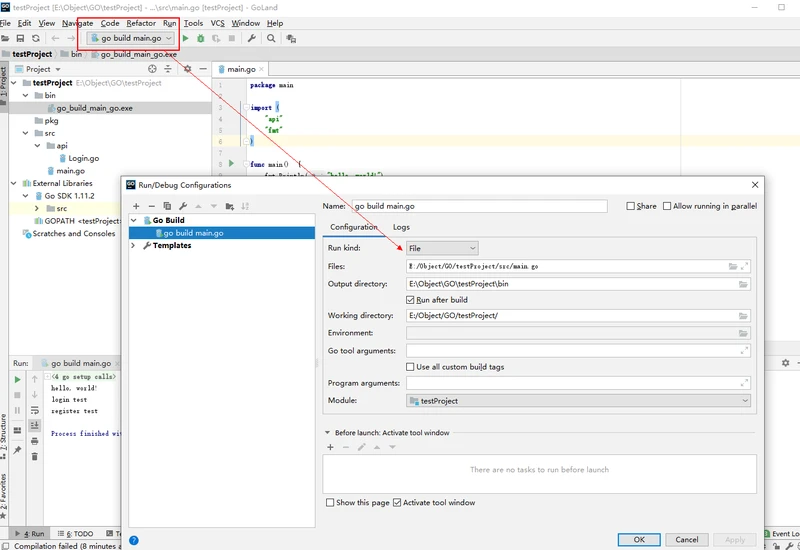Click the Project panel gear settings icon
The height and width of the screenshot is (550, 800).
point(186,69)
